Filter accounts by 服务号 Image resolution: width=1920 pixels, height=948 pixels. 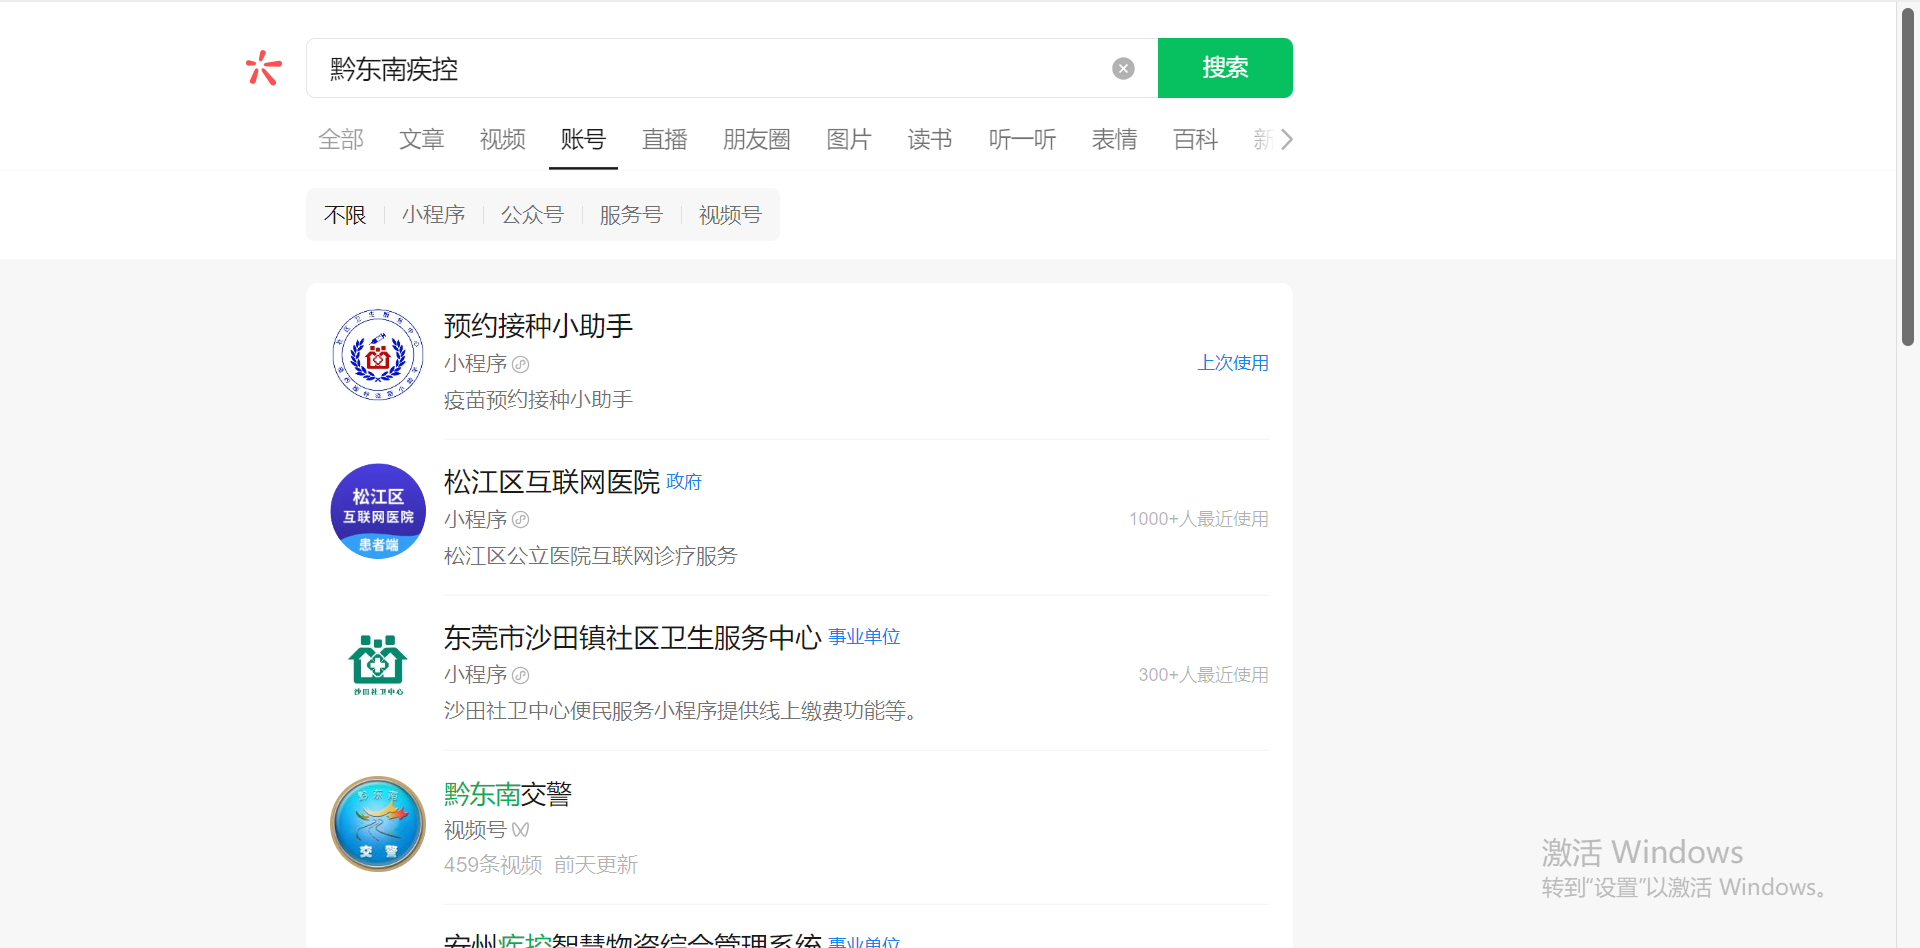(632, 215)
